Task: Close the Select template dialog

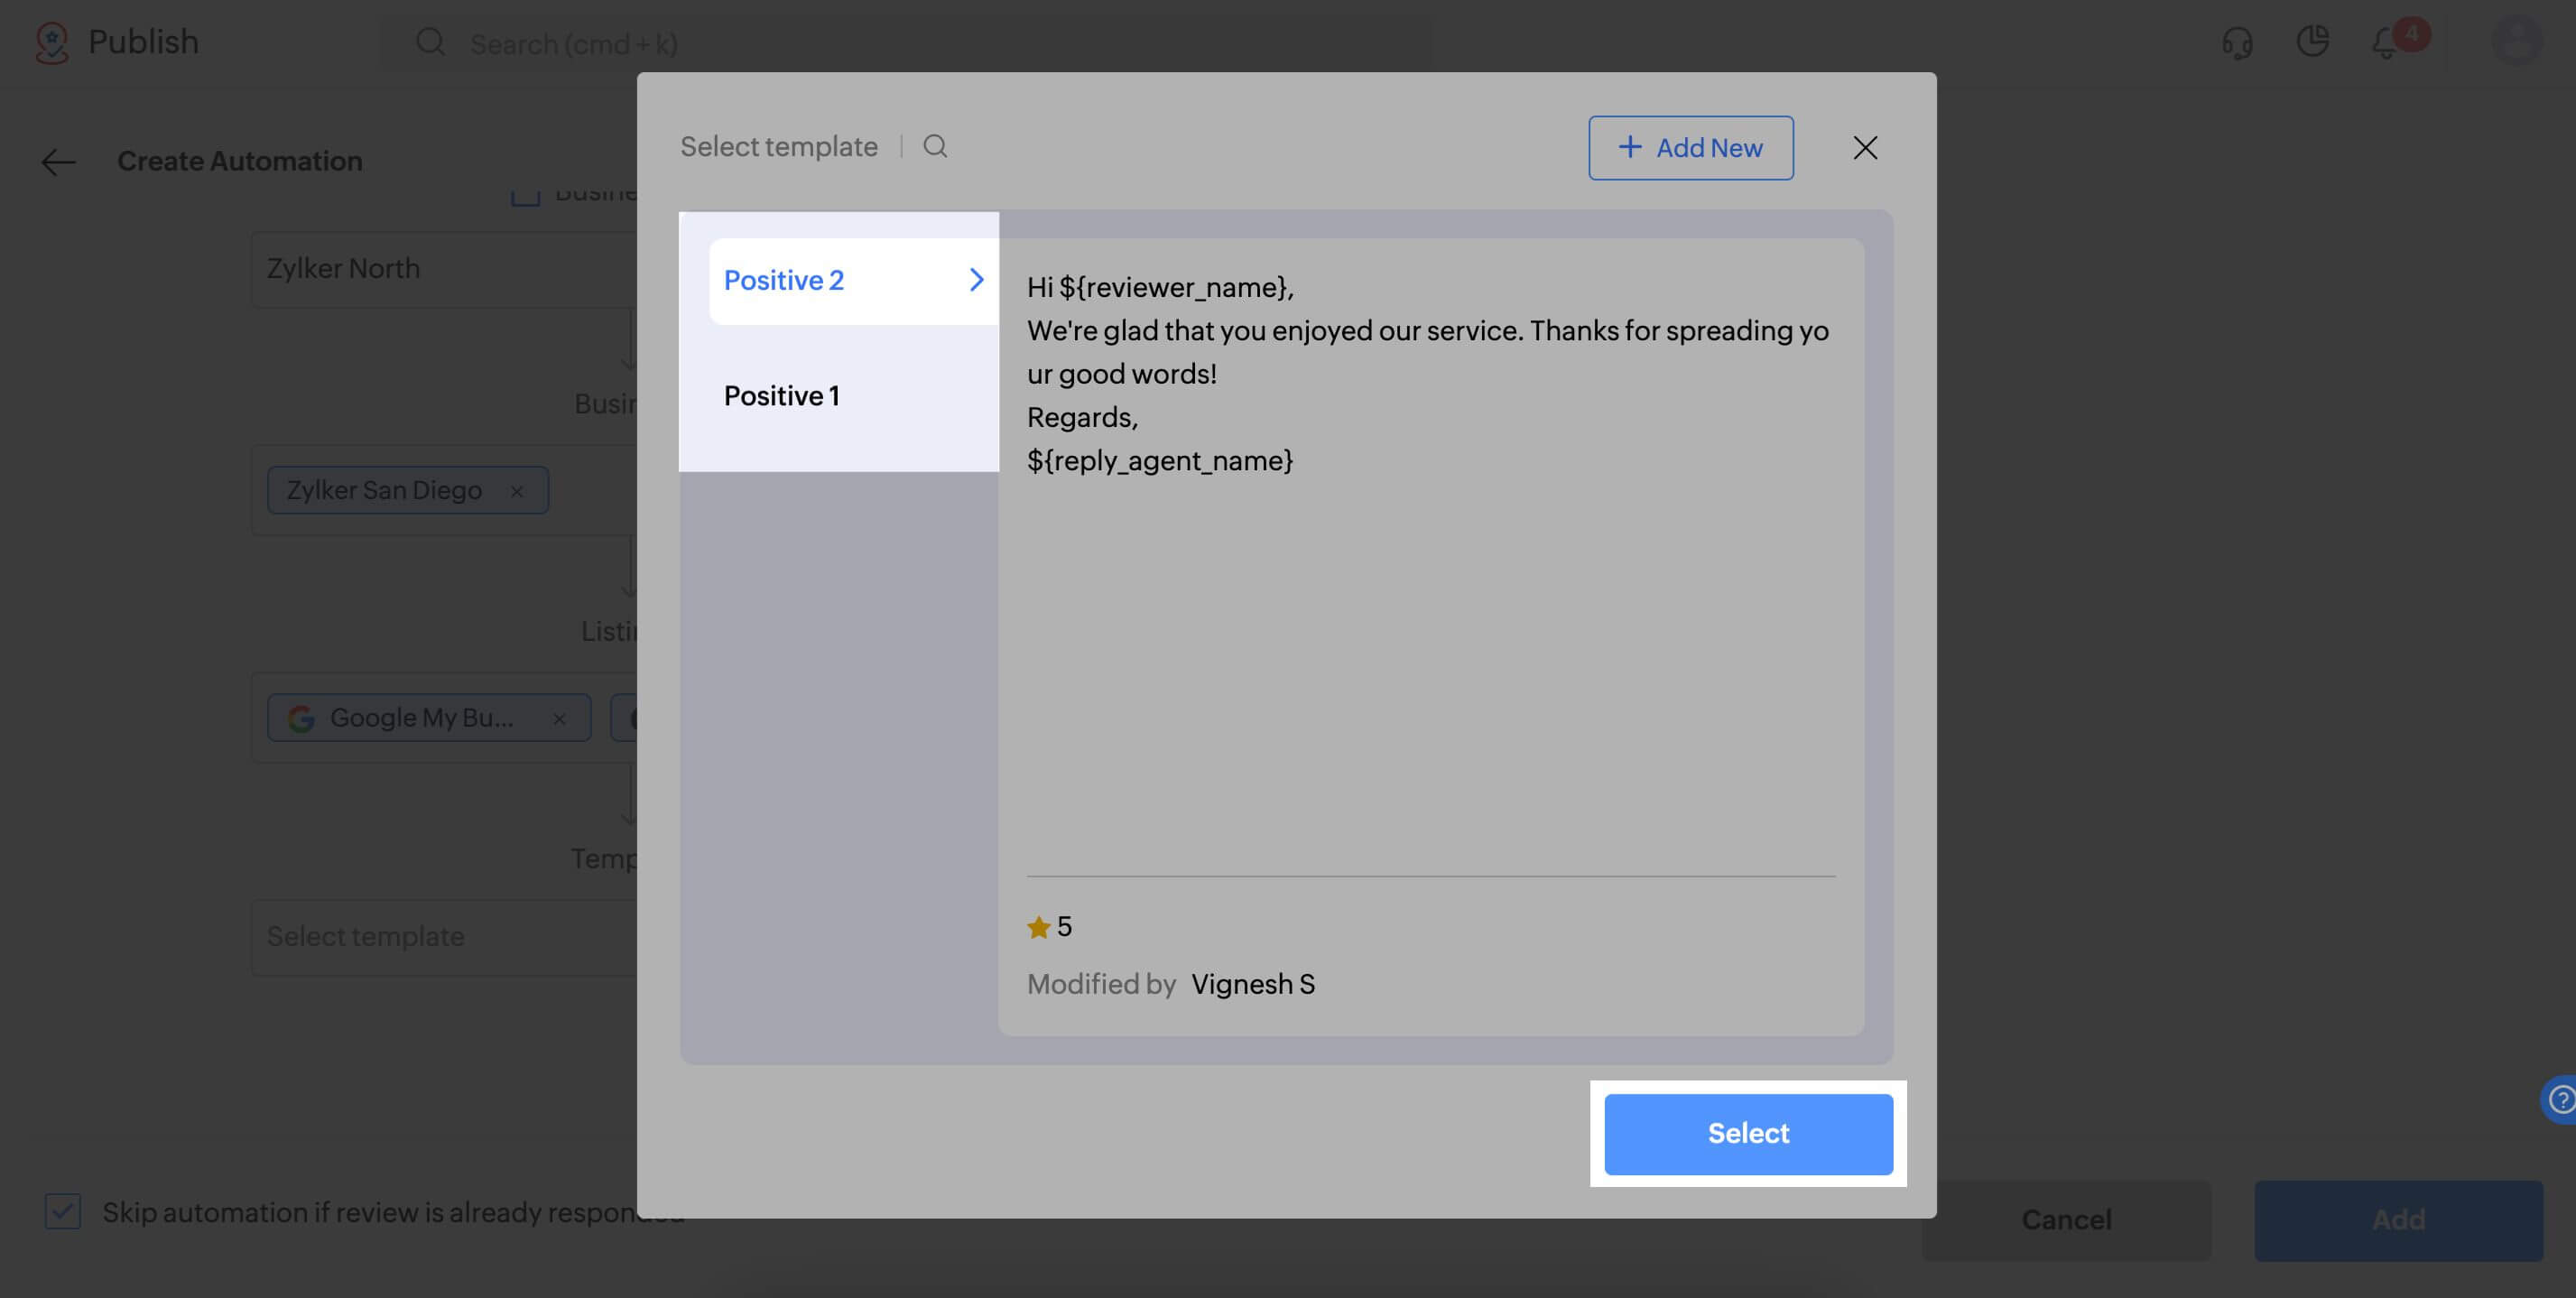Action: pyautogui.click(x=1864, y=148)
